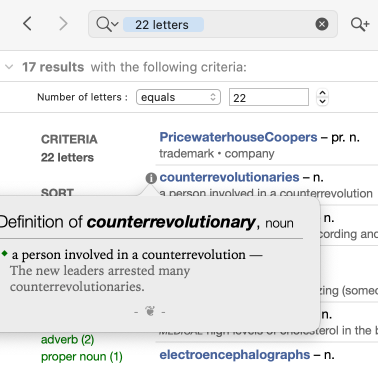Go forward with the right arrow
378x365 pixels.
(x=63, y=24)
